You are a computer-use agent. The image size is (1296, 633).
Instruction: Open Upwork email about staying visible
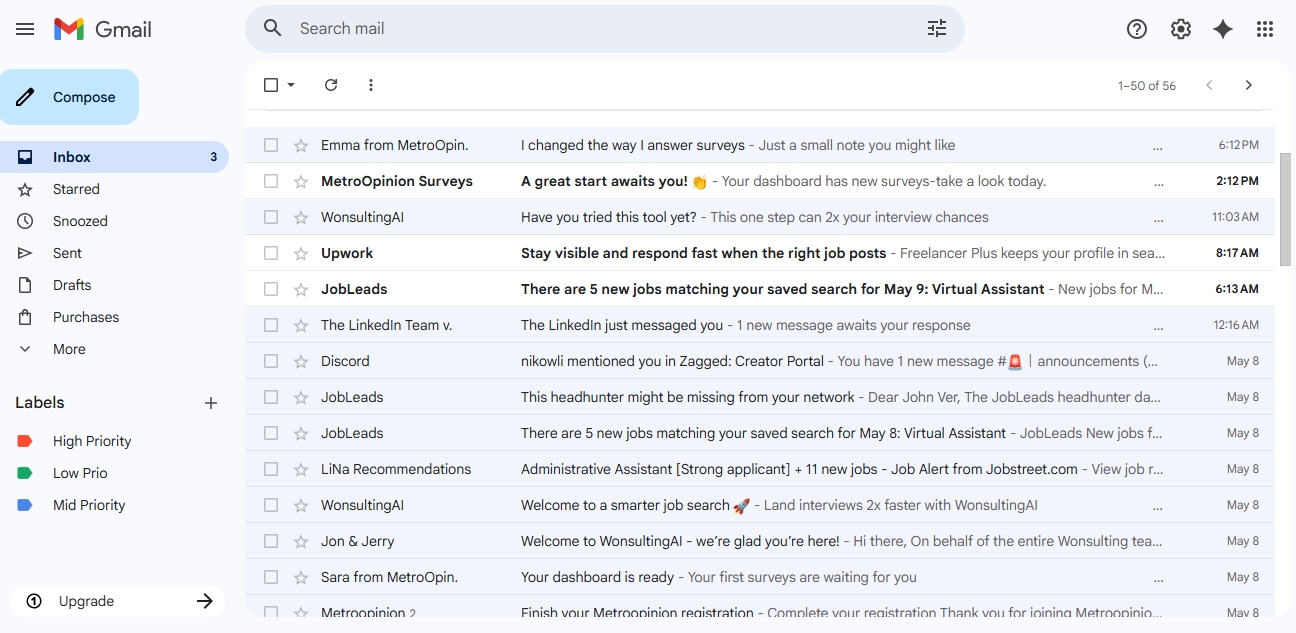[x=760, y=253]
